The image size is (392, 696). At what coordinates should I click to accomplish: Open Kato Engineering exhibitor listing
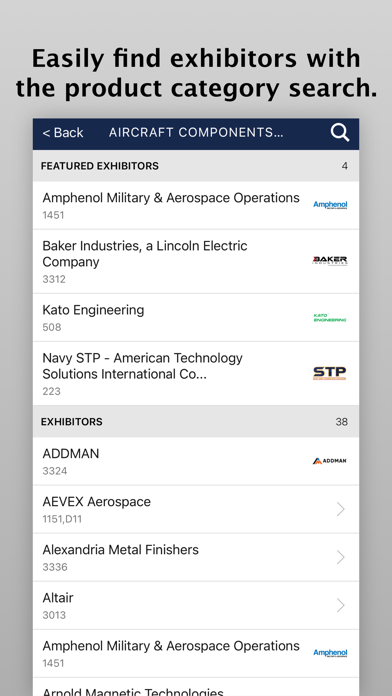click(x=196, y=317)
